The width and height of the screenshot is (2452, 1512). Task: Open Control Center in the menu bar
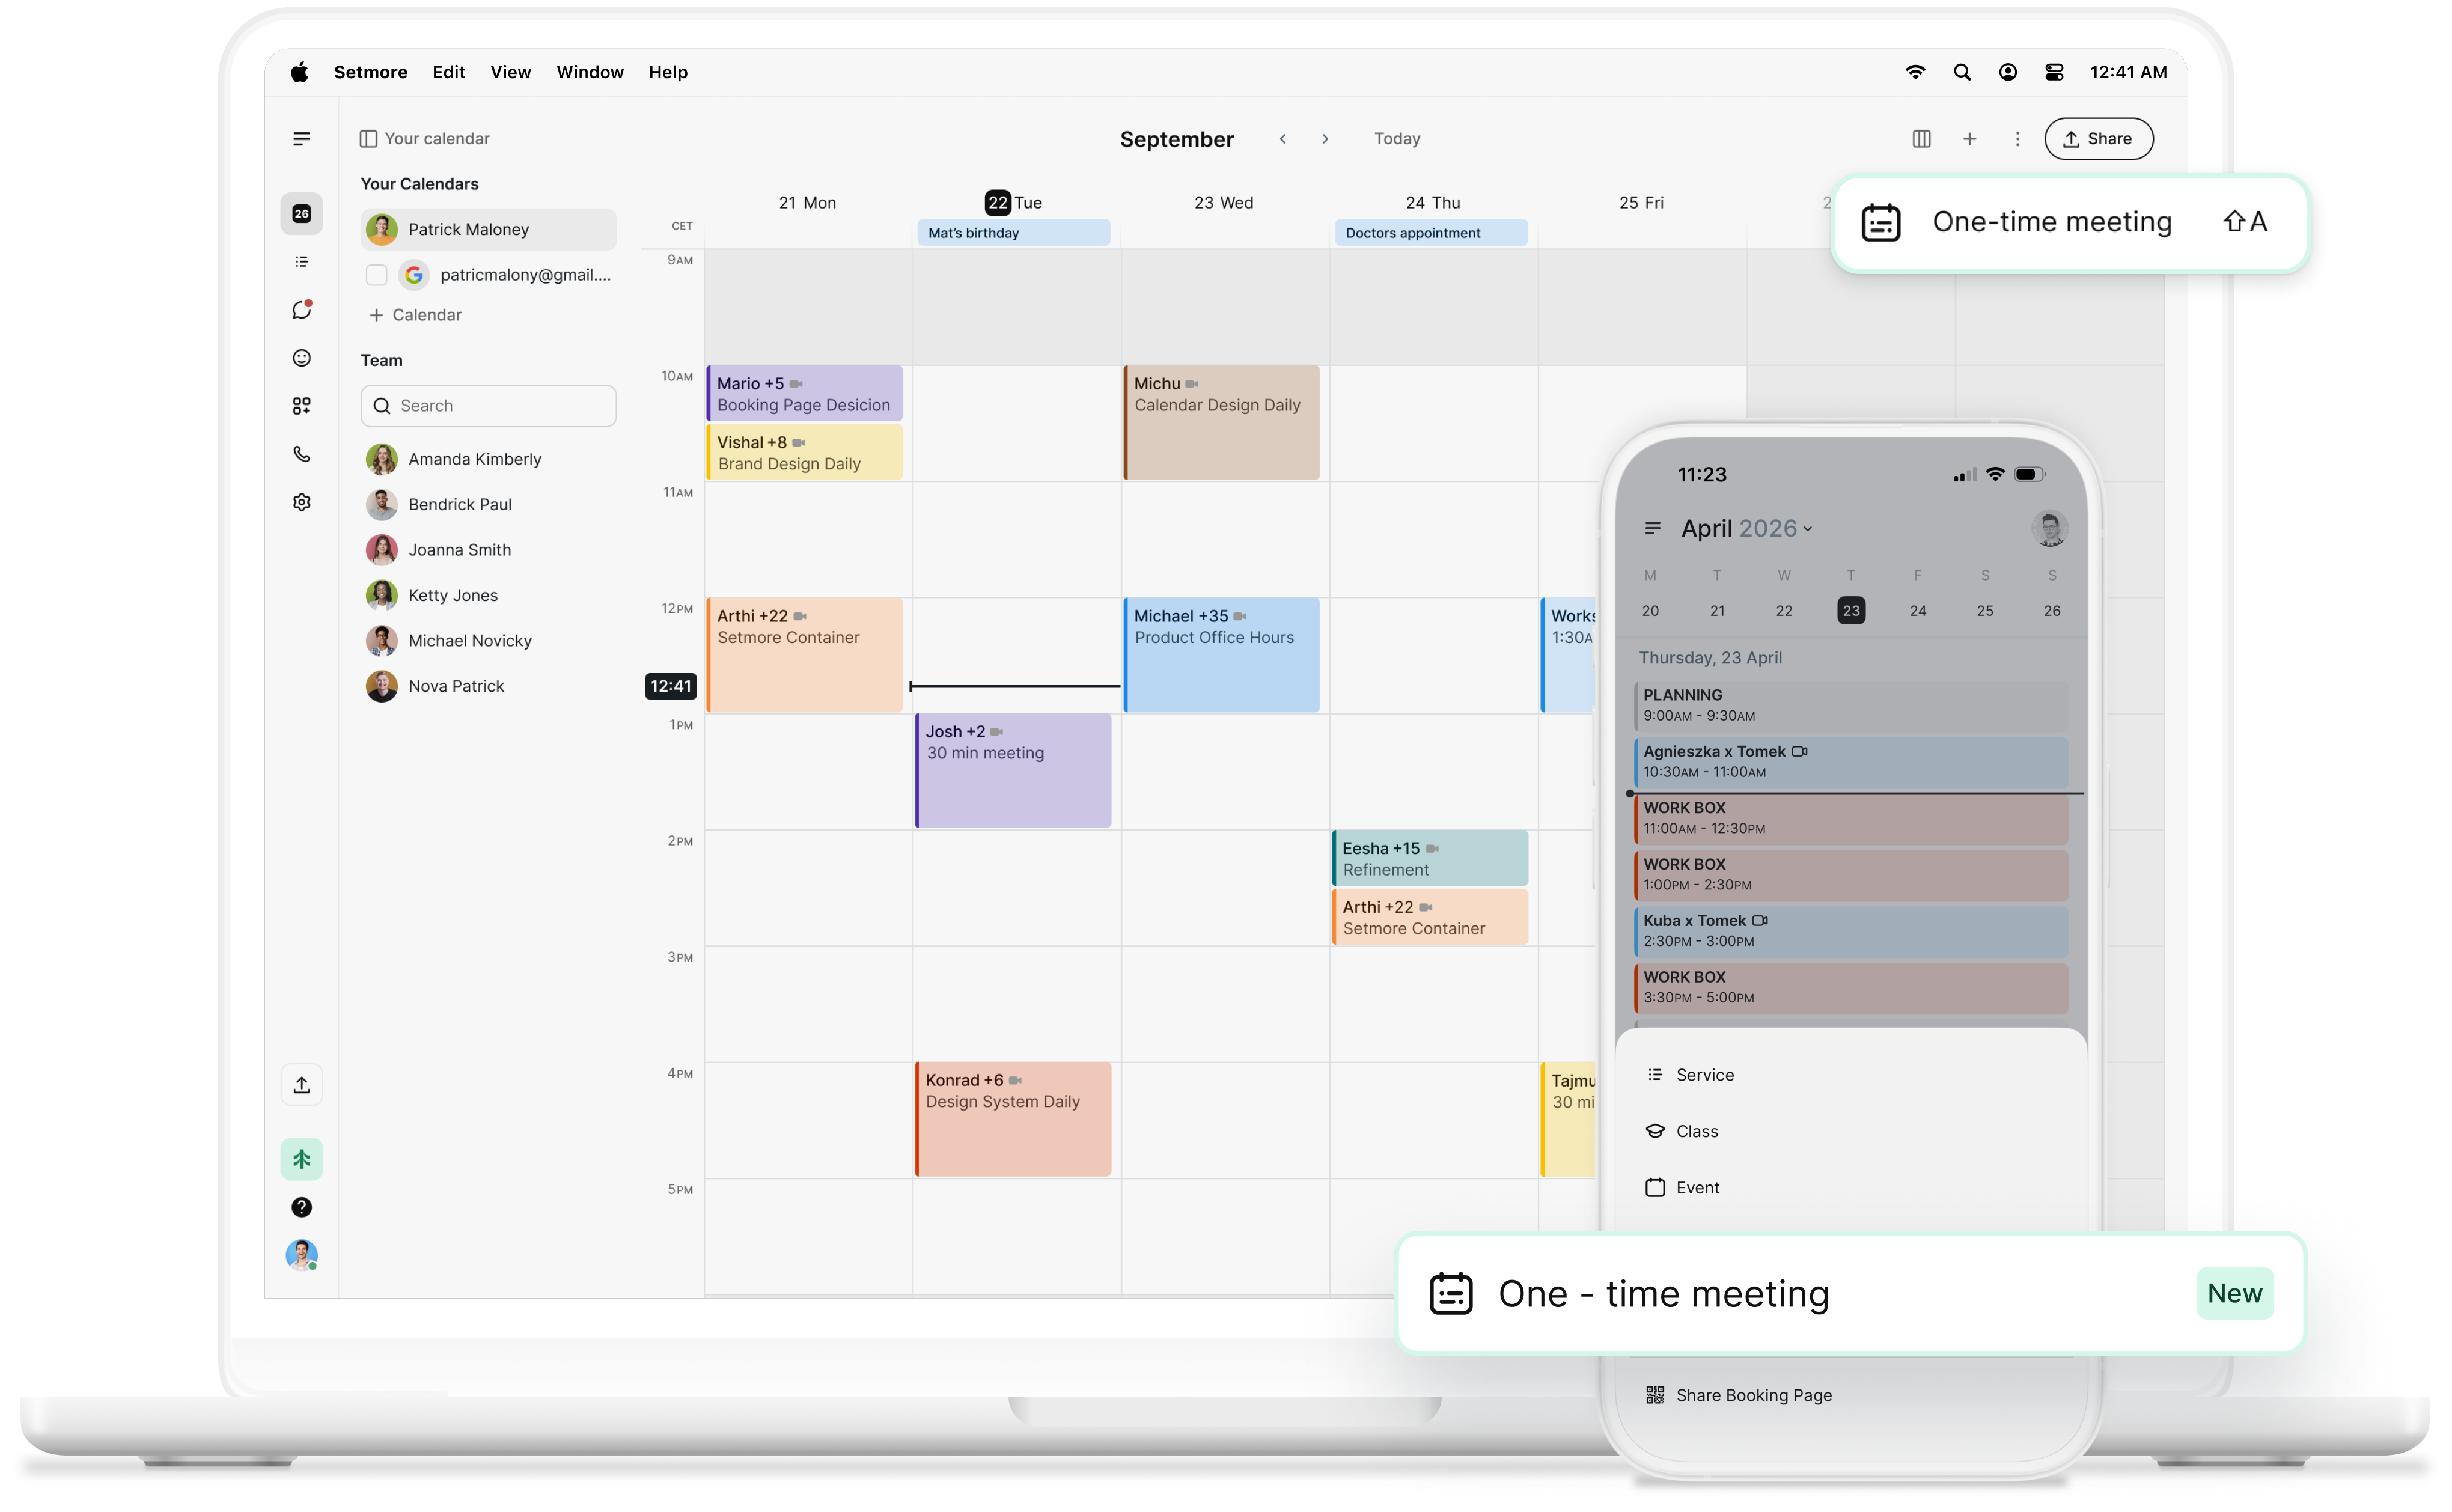coord(2053,72)
